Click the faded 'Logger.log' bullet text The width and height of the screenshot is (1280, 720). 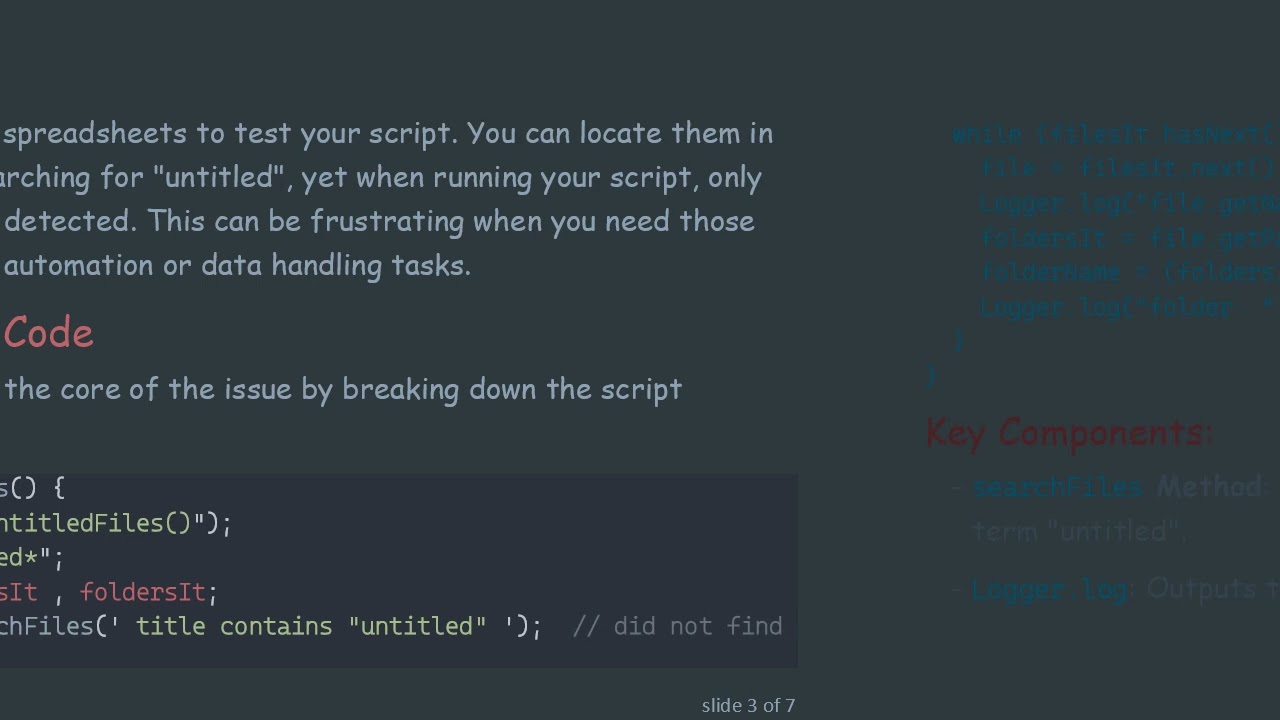pos(1050,590)
